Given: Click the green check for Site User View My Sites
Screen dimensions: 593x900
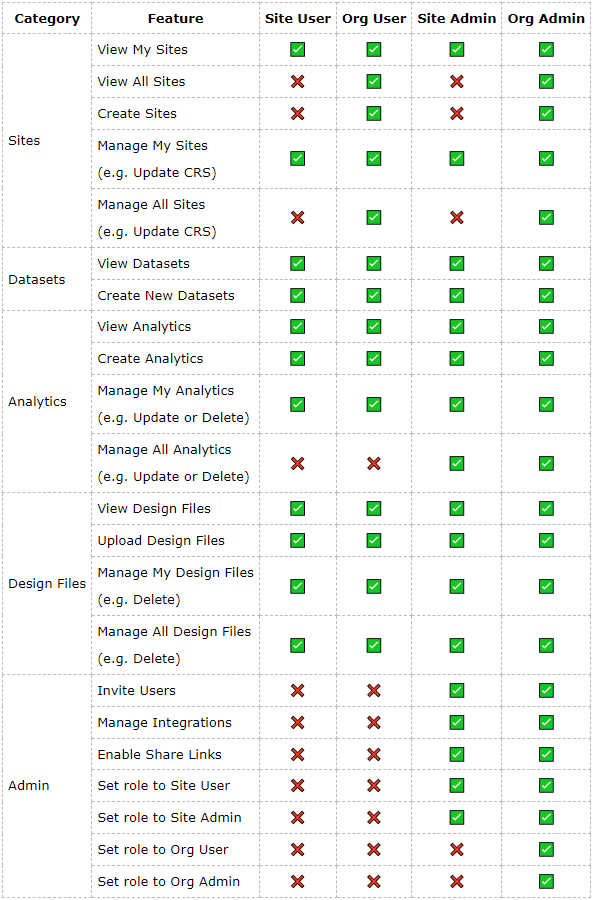Looking at the screenshot, I should 297,49.
